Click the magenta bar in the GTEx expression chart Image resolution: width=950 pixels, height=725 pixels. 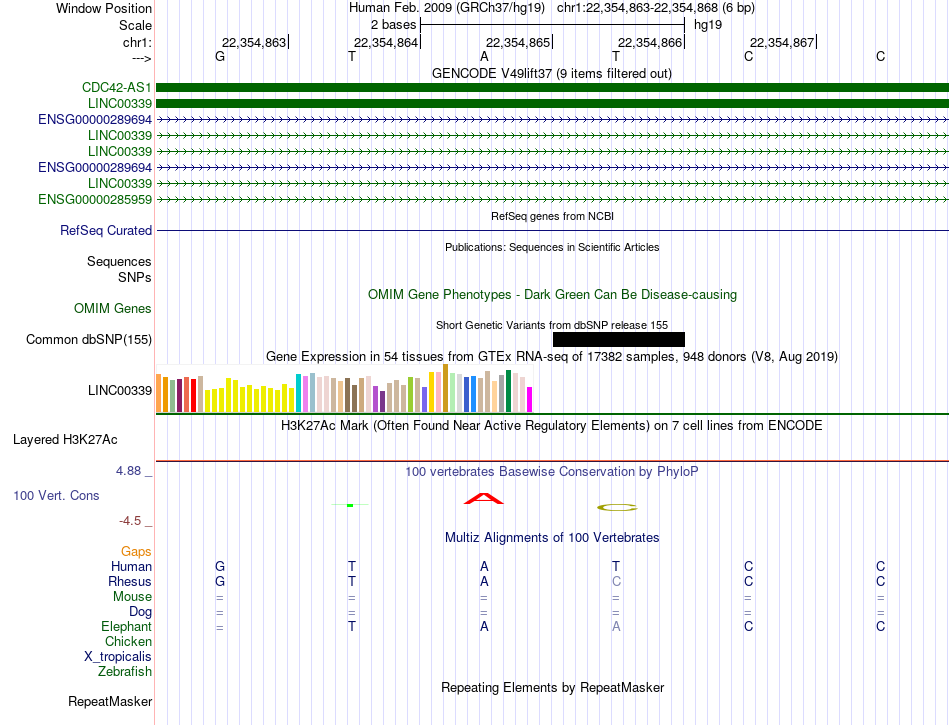click(530, 399)
